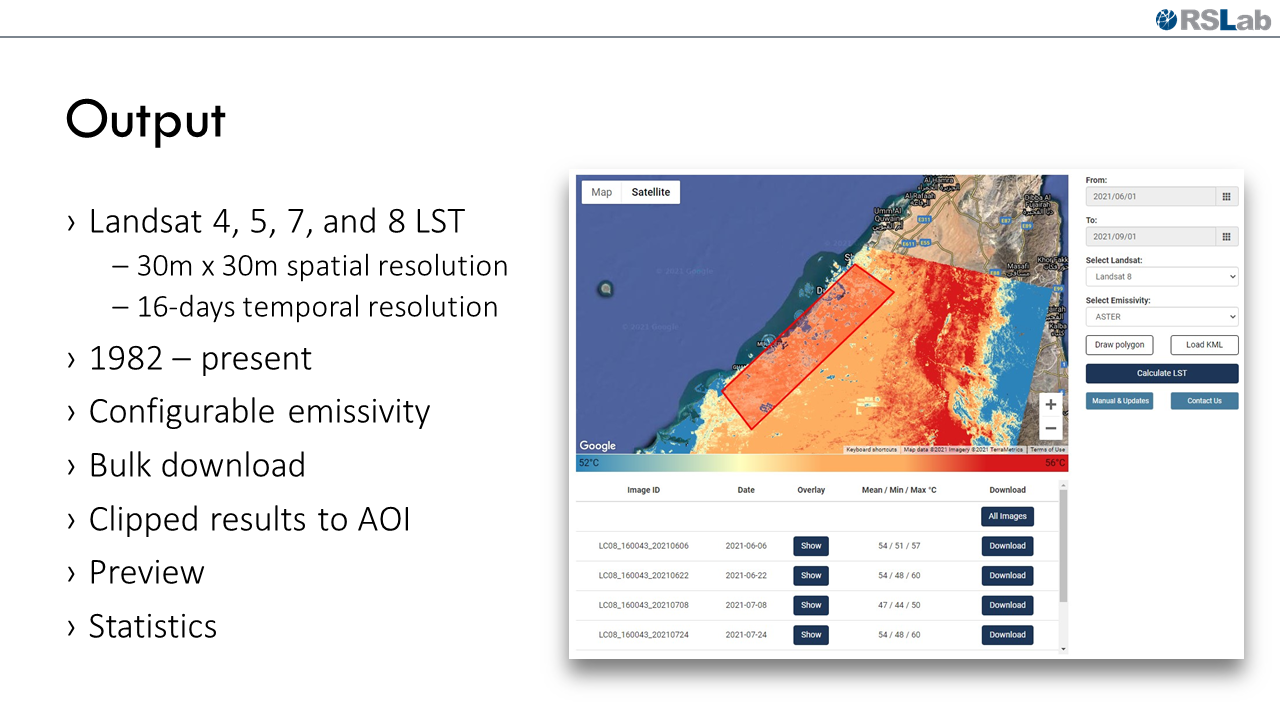Click the Image ID column header
Viewport: 1280px width, 720px height.
coord(643,490)
